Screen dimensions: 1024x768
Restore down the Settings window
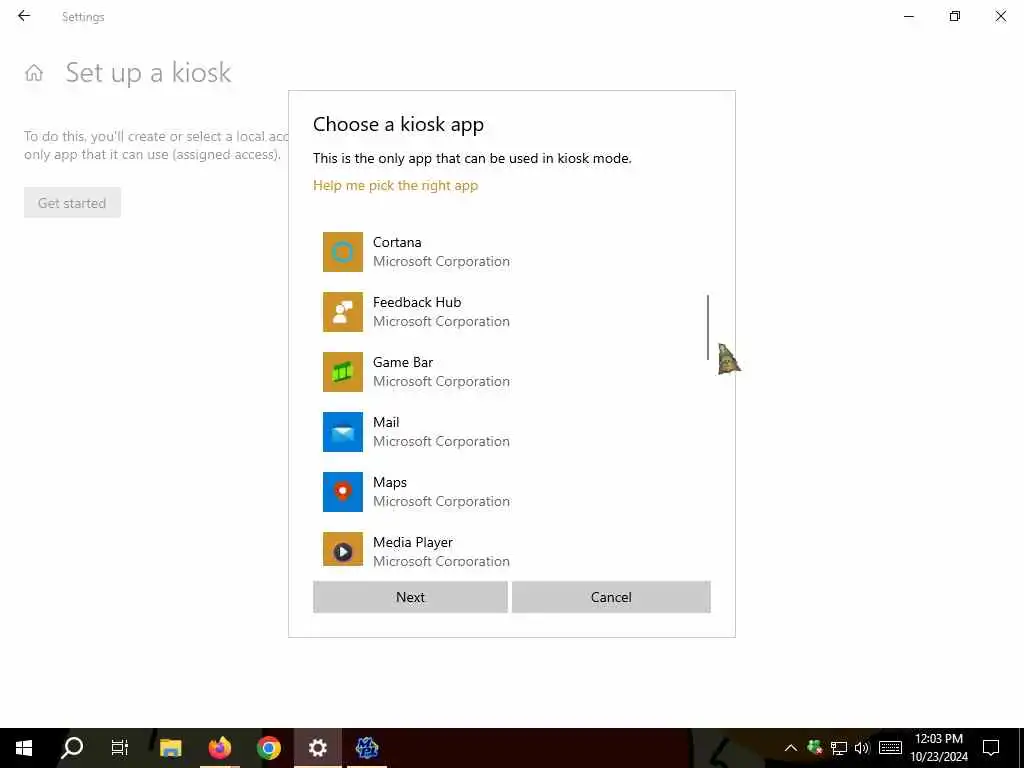click(x=955, y=16)
